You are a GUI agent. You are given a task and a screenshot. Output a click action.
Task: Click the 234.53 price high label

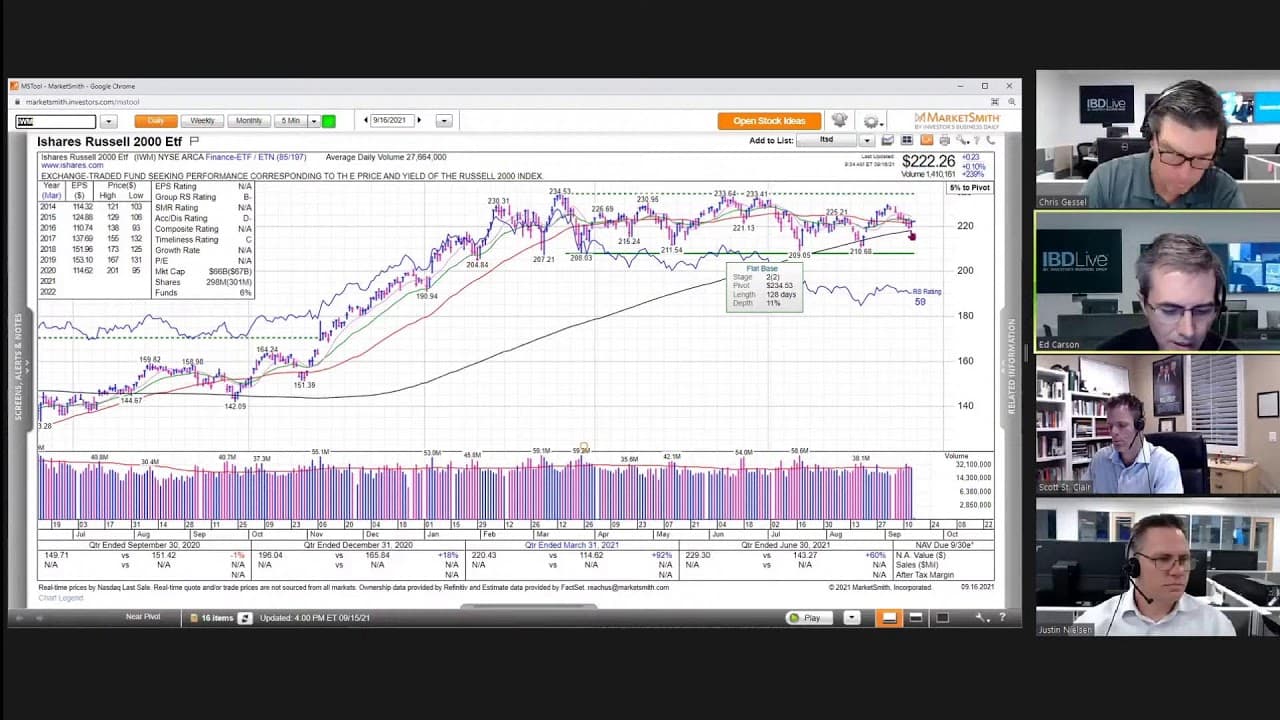560,191
